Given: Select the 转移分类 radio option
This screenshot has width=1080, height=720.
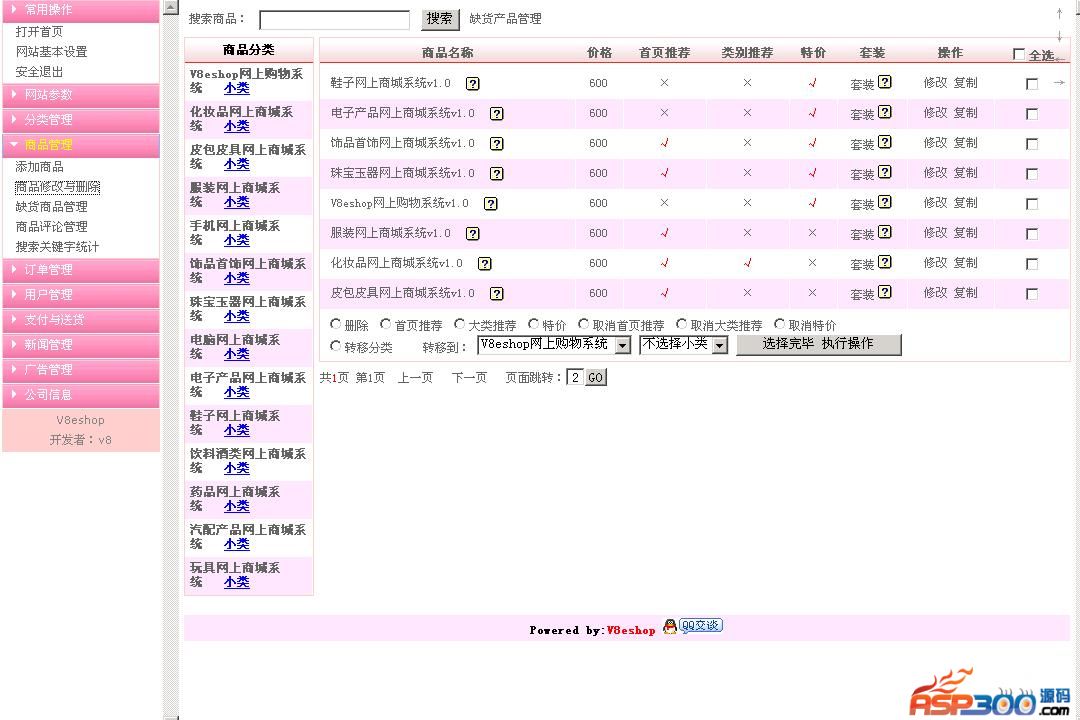Looking at the screenshot, I should pos(335,346).
